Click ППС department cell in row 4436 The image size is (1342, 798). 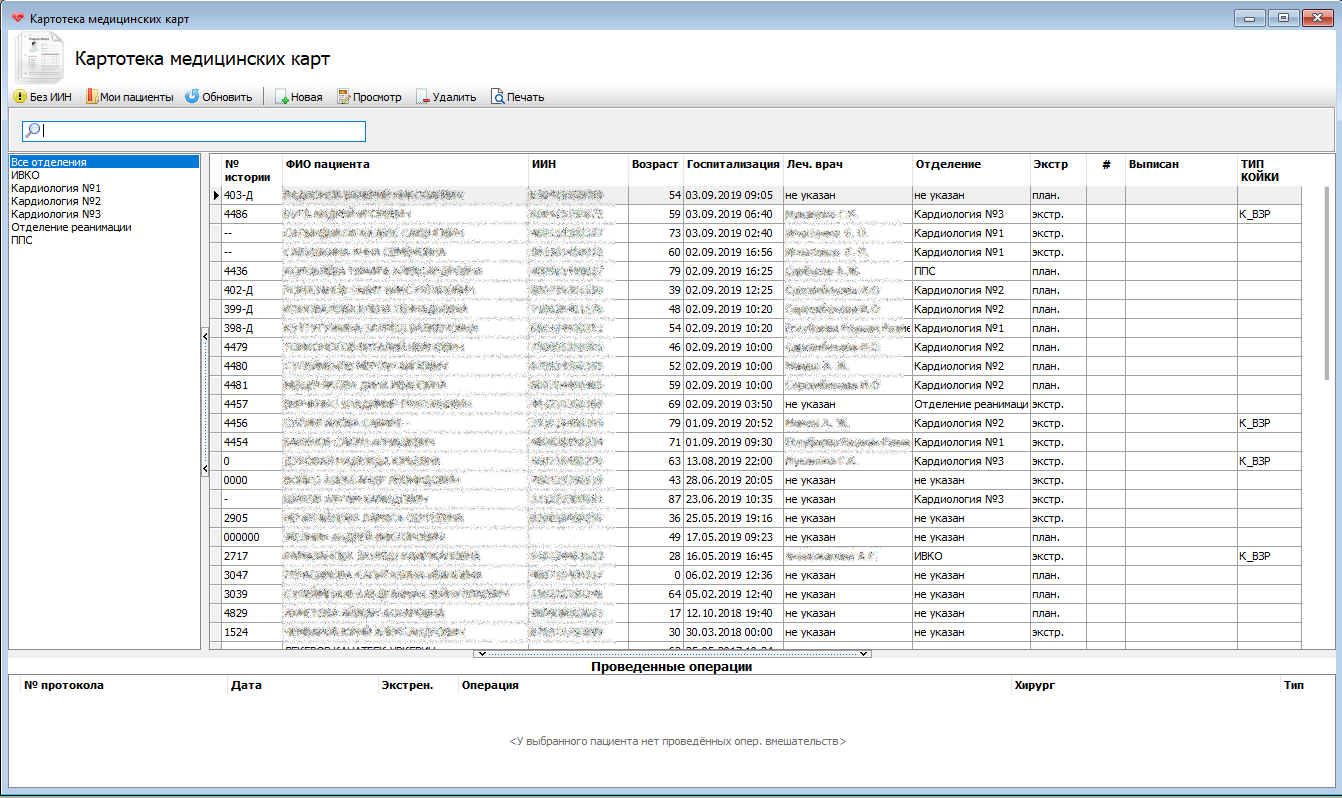click(971, 271)
